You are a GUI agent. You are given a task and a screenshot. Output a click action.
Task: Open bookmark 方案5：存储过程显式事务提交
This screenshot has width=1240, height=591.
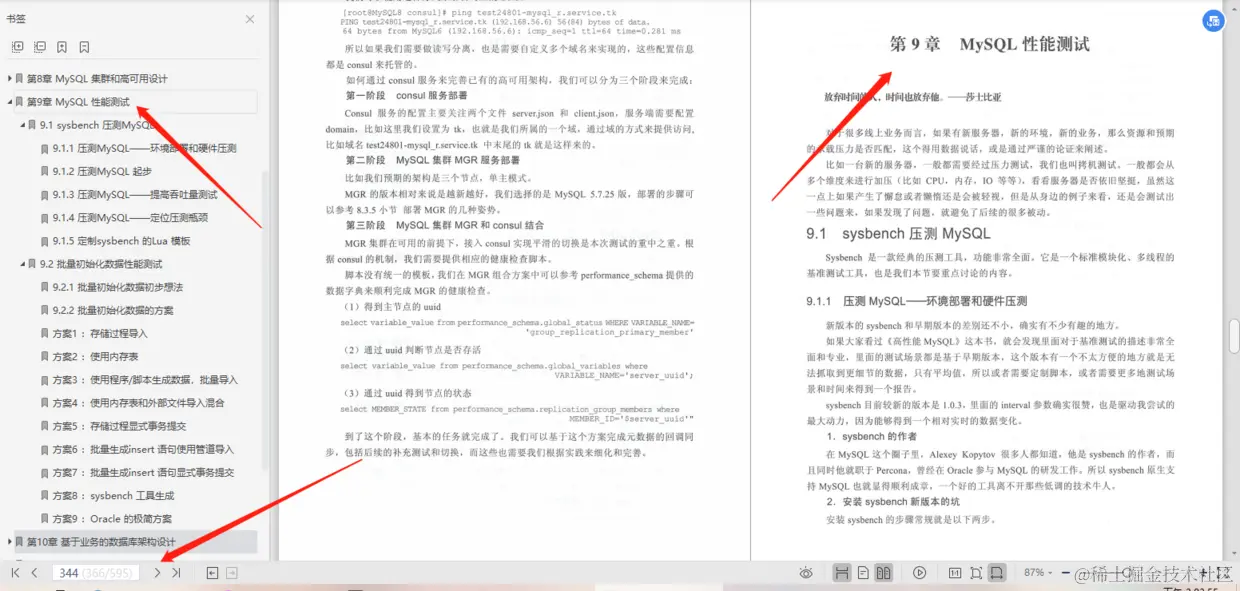click(118, 426)
